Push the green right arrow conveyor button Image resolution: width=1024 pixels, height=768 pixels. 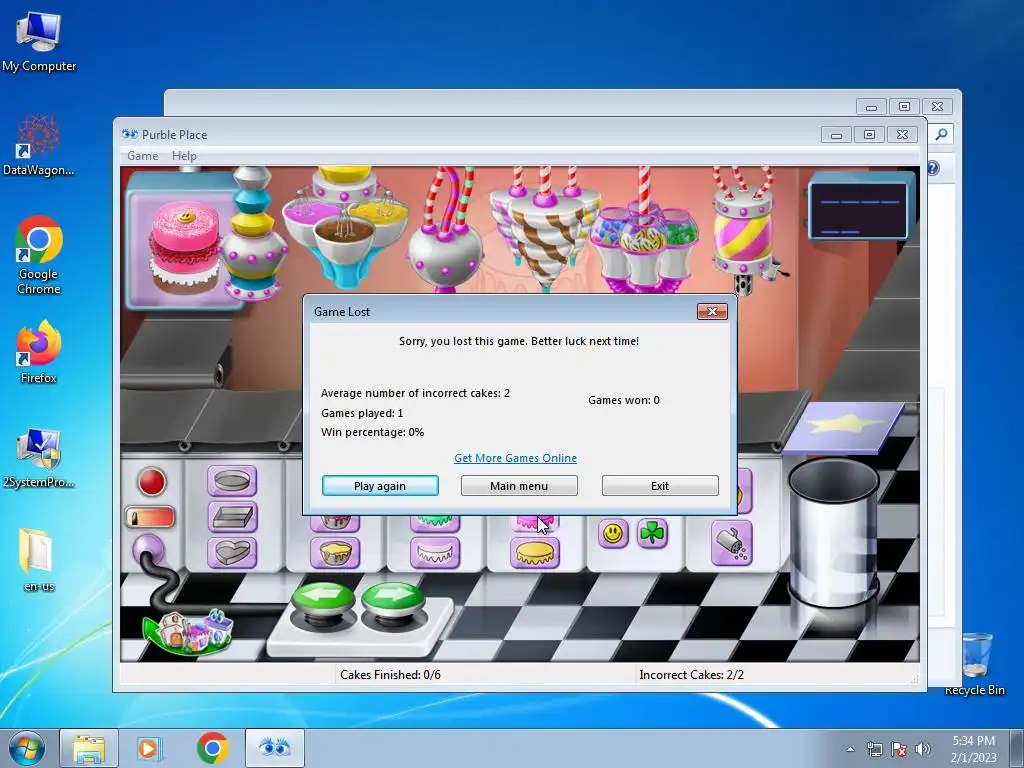[x=392, y=598]
